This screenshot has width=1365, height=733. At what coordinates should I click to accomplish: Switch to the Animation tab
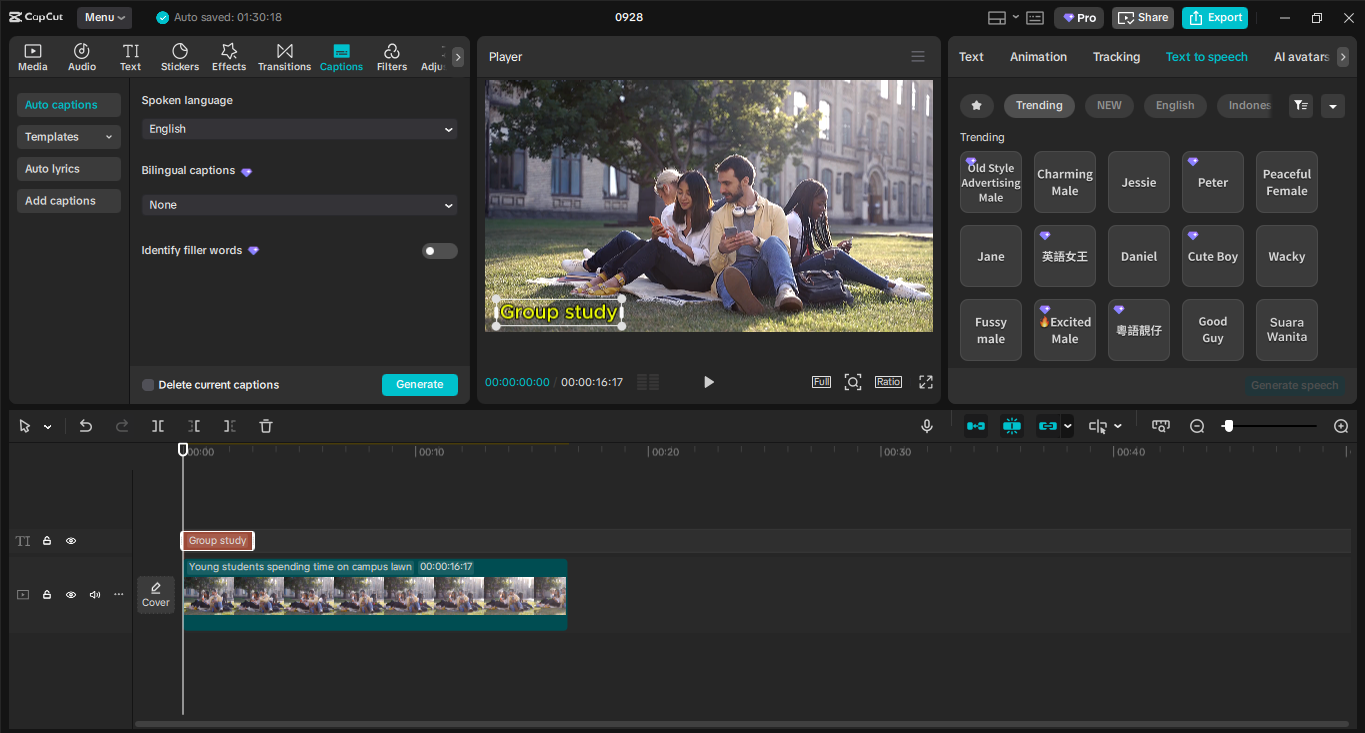pyautogui.click(x=1038, y=57)
